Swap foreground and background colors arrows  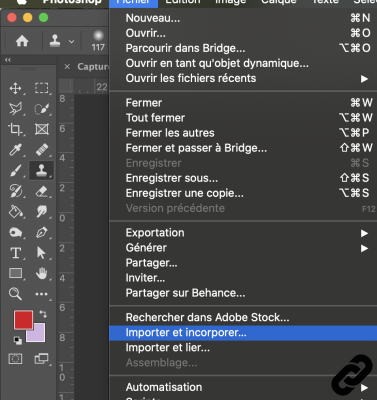tap(43, 314)
